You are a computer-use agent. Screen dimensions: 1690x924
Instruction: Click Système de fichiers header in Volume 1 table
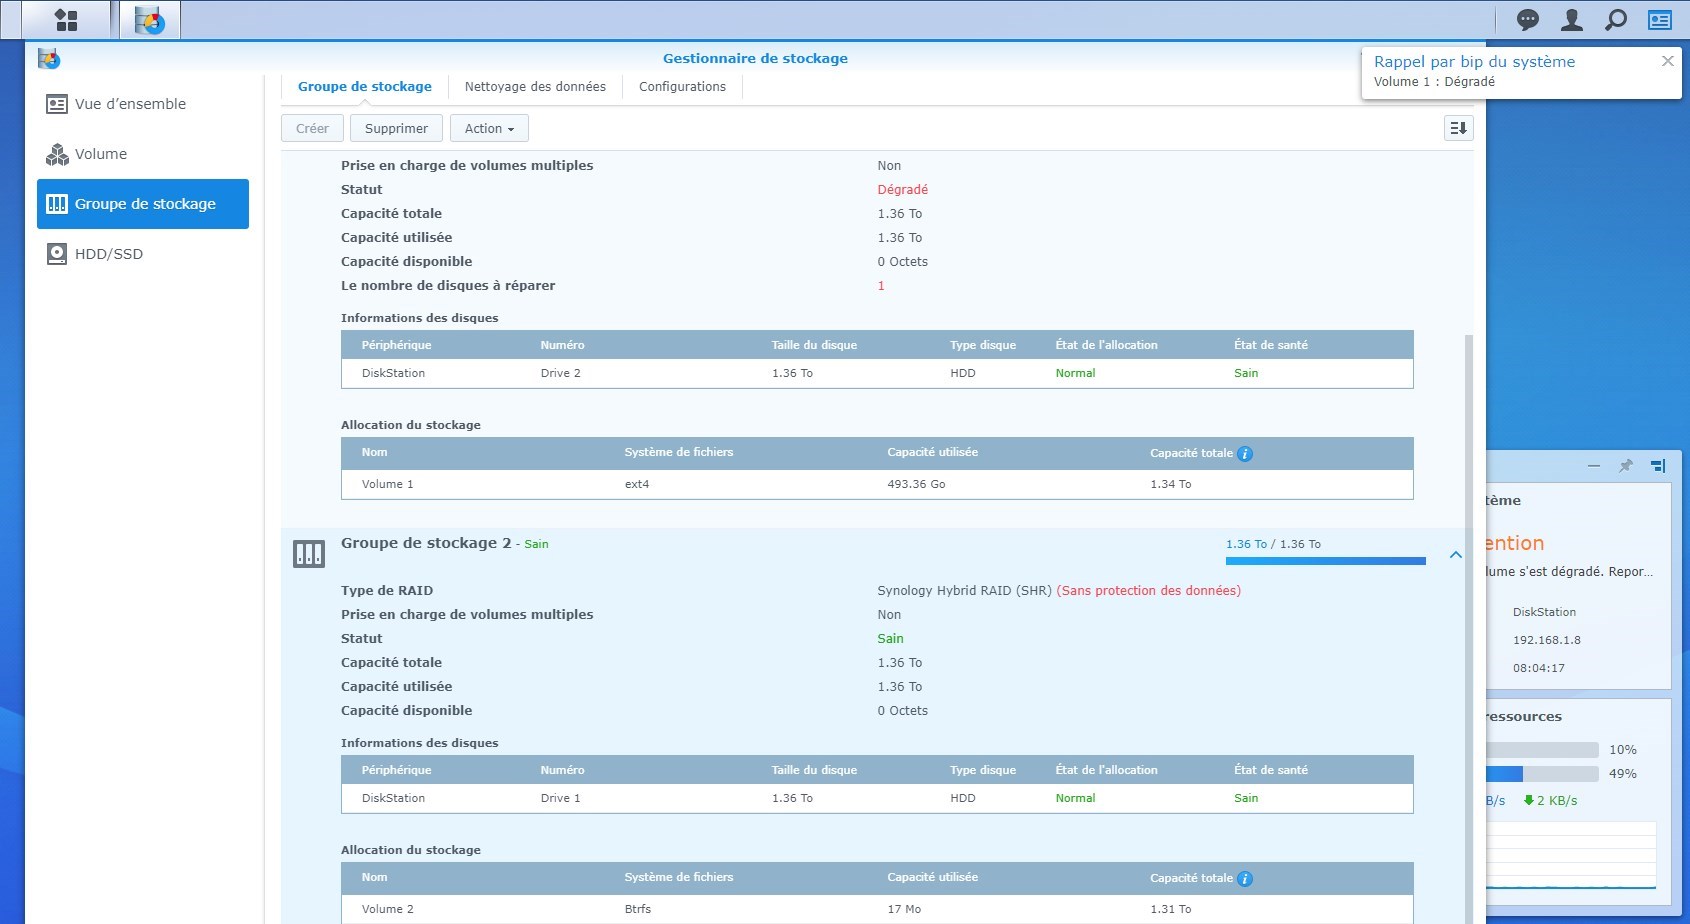678,452
